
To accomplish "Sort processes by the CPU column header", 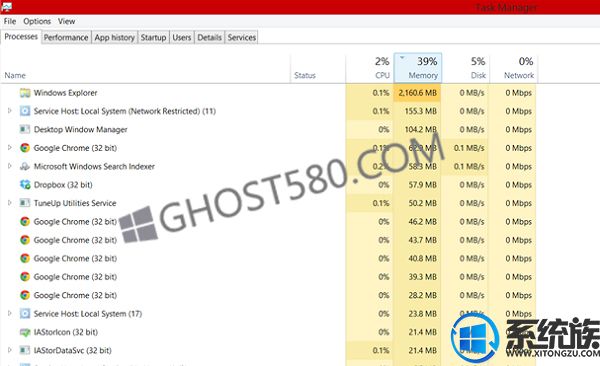I will click(x=370, y=68).
